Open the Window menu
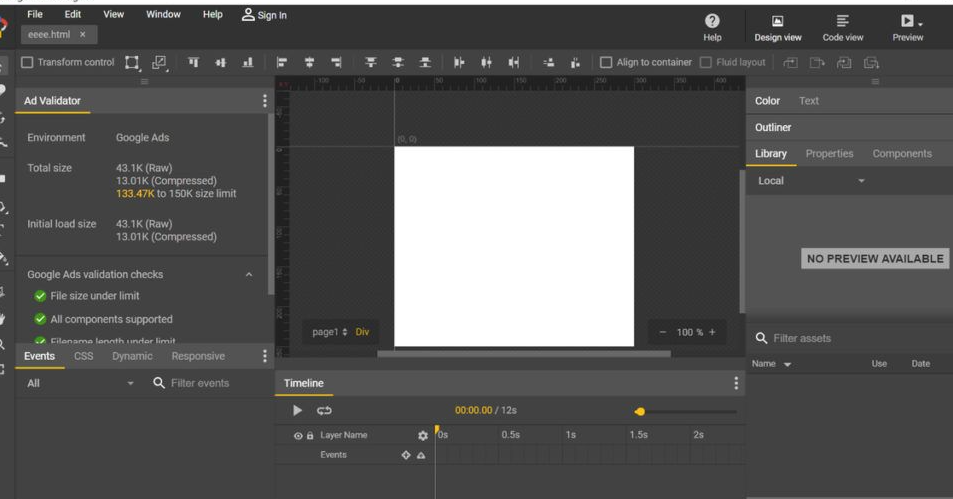Viewport: 953px width, 499px height. [x=163, y=15]
